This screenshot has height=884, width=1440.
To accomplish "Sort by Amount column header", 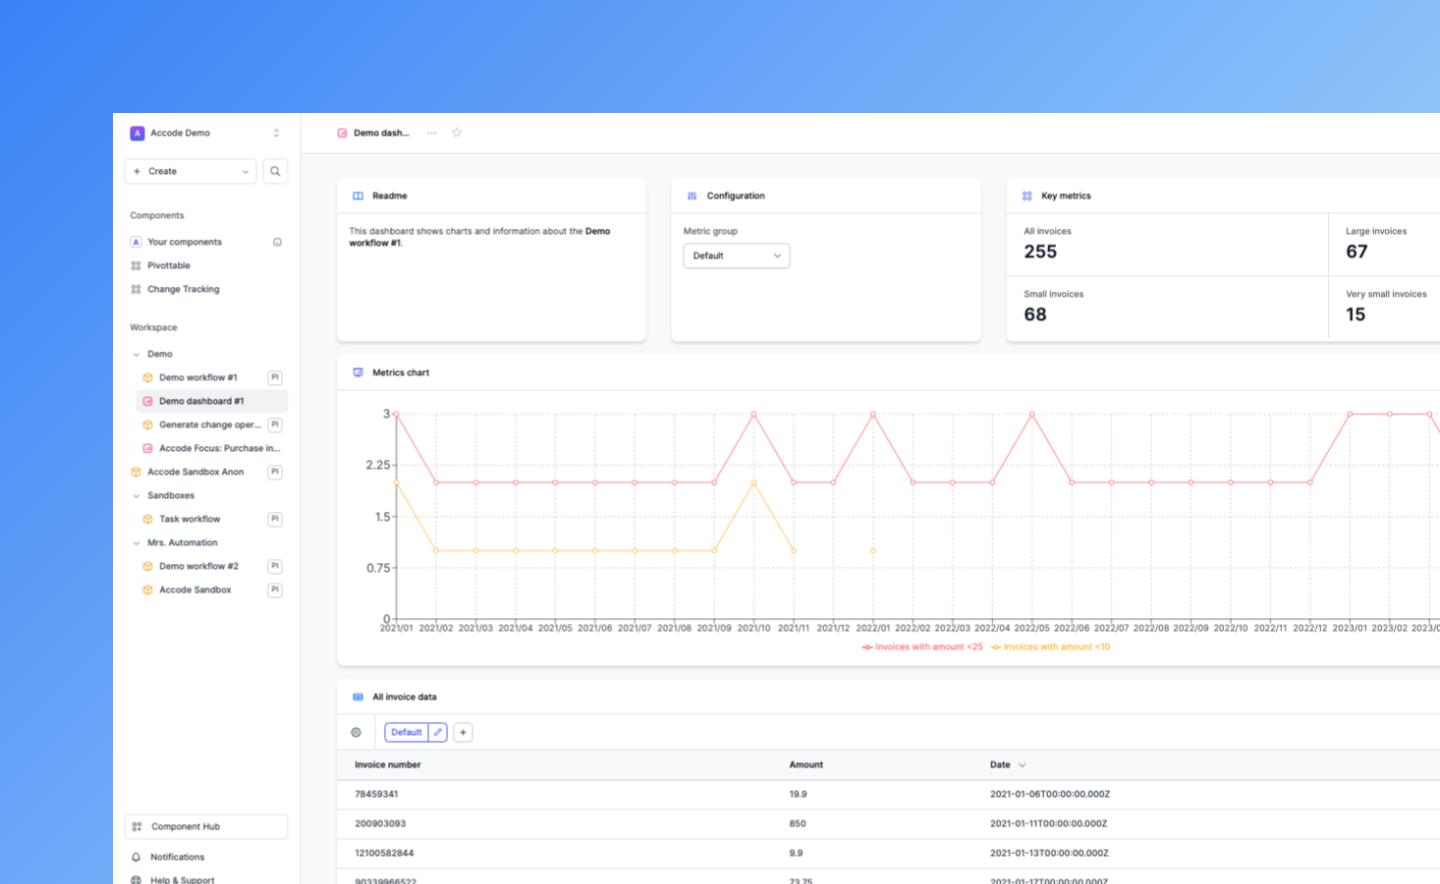I will click(806, 765).
